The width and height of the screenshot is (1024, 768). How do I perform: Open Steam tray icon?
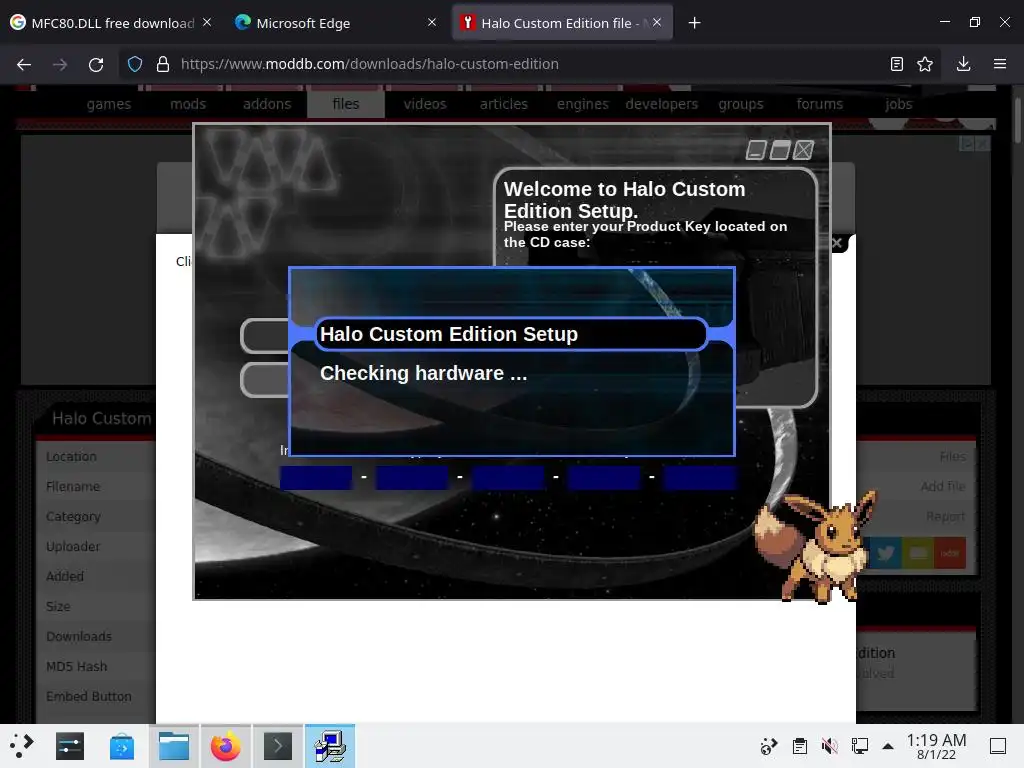[x=769, y=745]
